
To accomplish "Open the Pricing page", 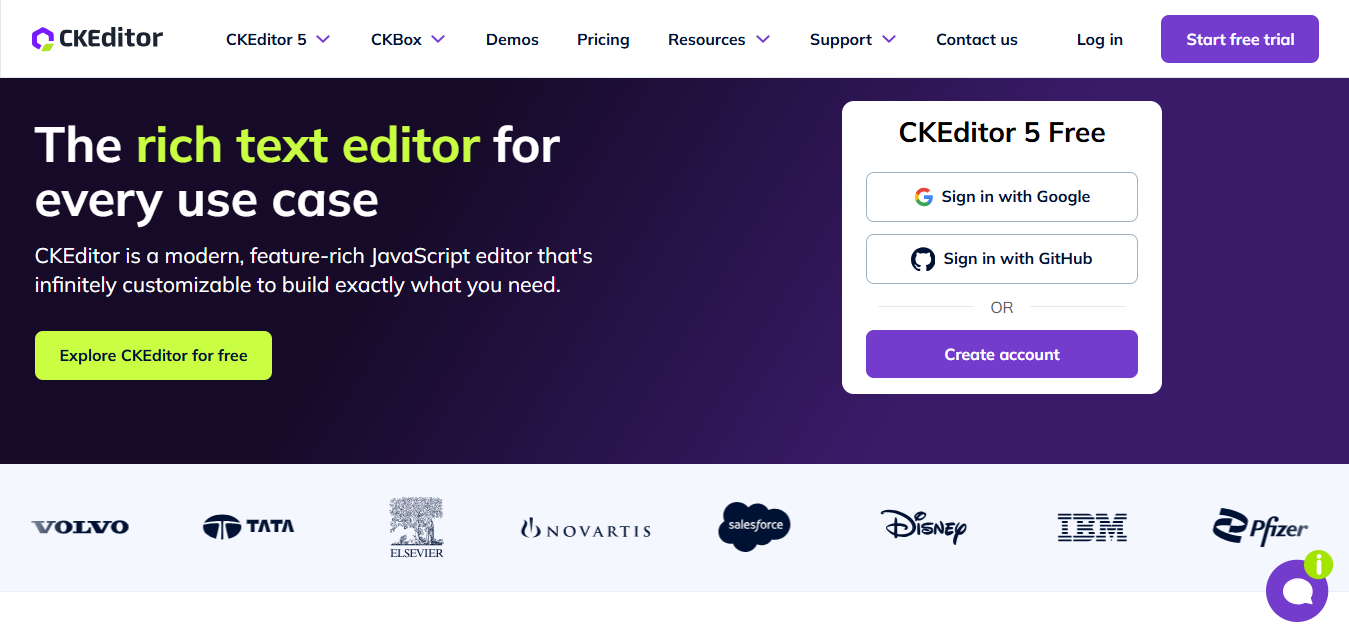I will [x=603, y=40].
